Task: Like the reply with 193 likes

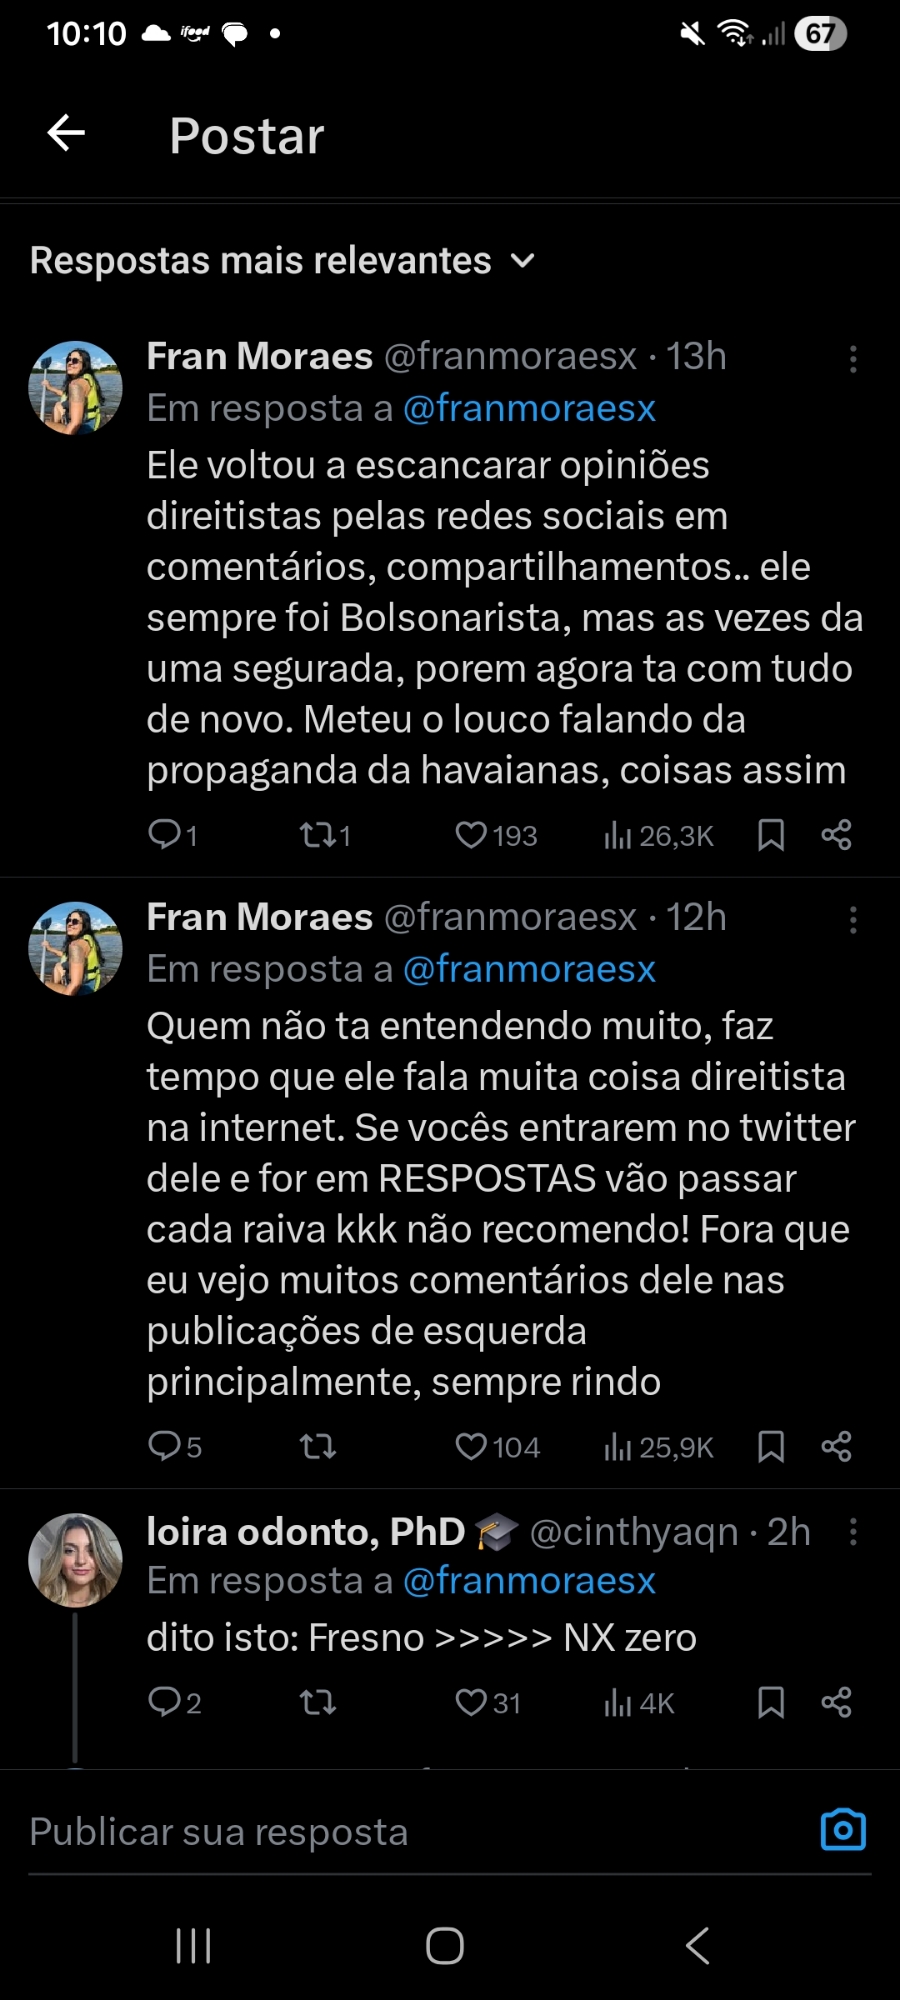Action: tap(471, 835)
